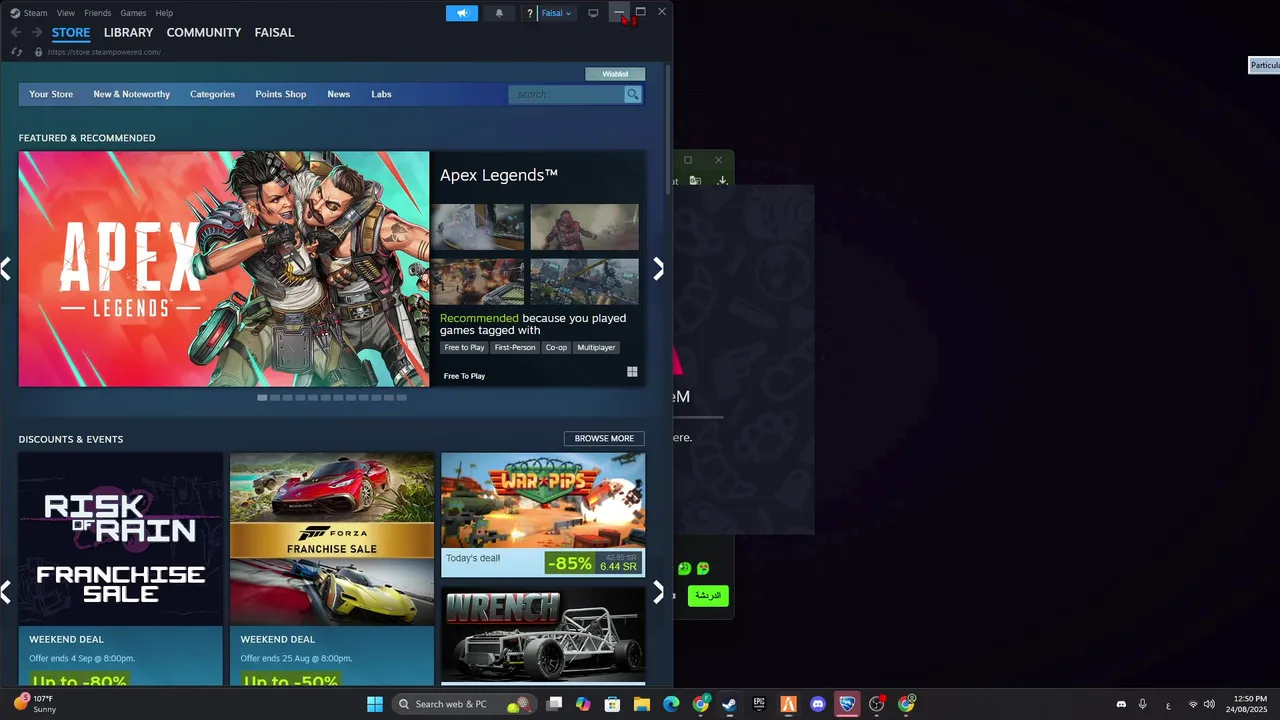The height and width of the screenshot is (720, 1280).
Task: Switch Steam to Big Picture mode icon
Action: click(593, 13)
